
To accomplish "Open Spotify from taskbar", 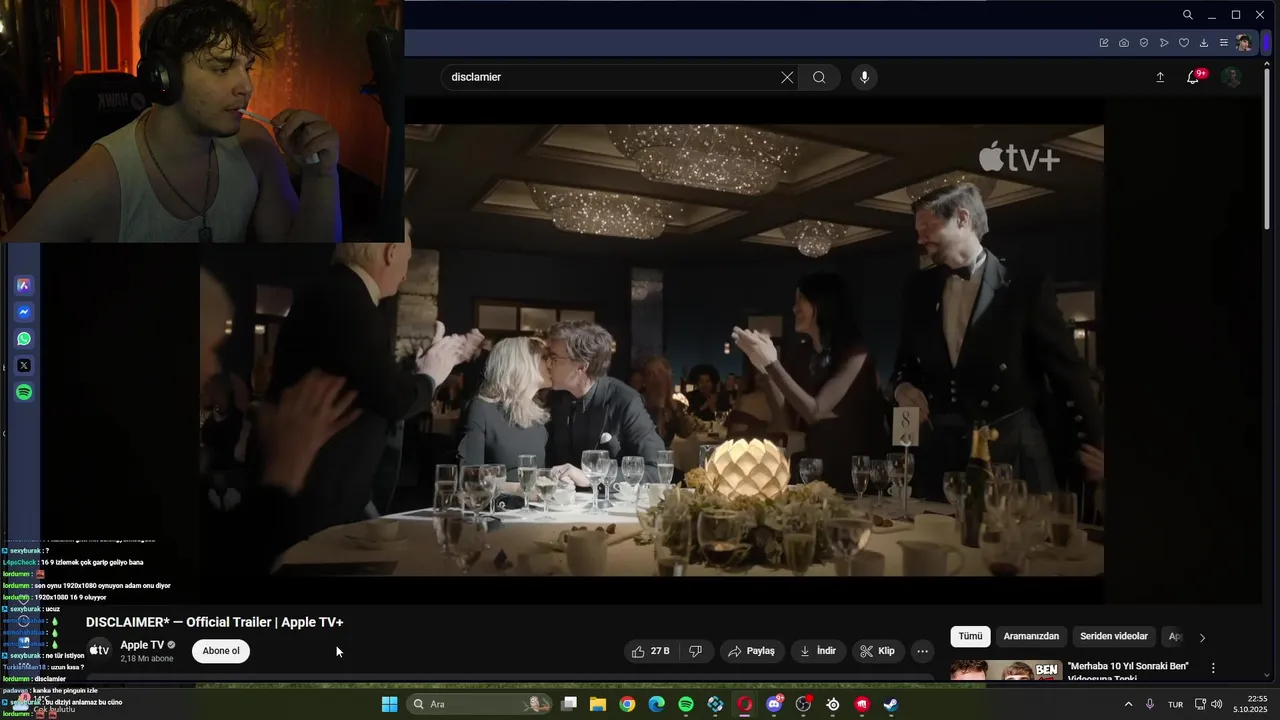I will point(686,704).
